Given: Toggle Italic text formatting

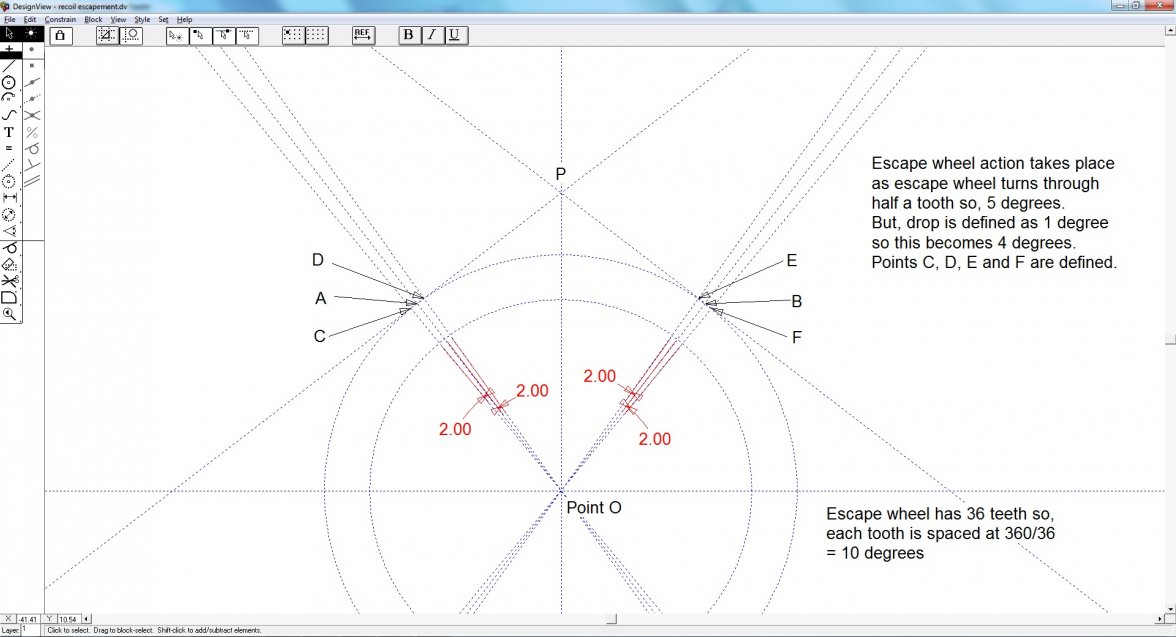Looking at the screenshot, I should coord(431,35).
